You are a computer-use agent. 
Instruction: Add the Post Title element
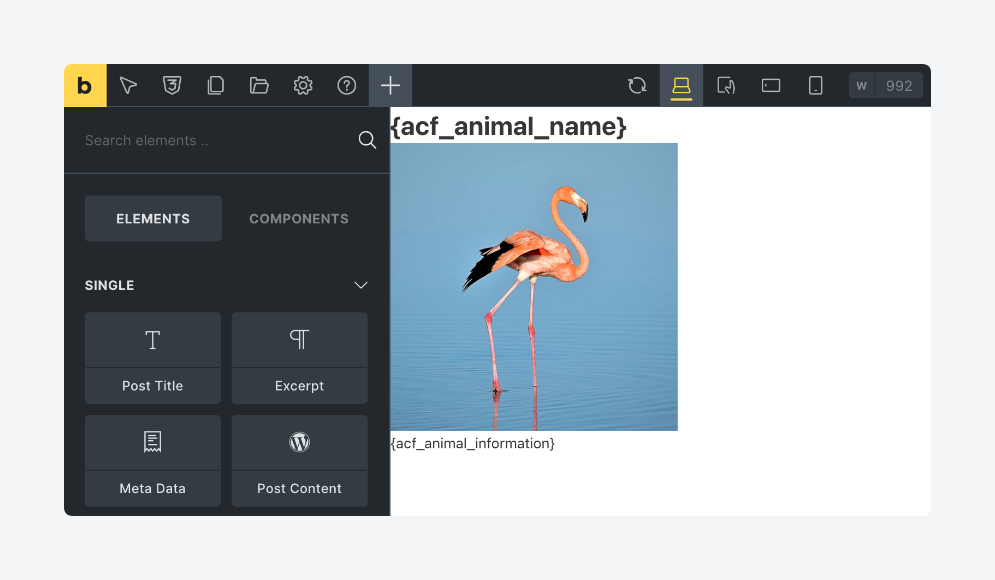click(x=153, y=358)
